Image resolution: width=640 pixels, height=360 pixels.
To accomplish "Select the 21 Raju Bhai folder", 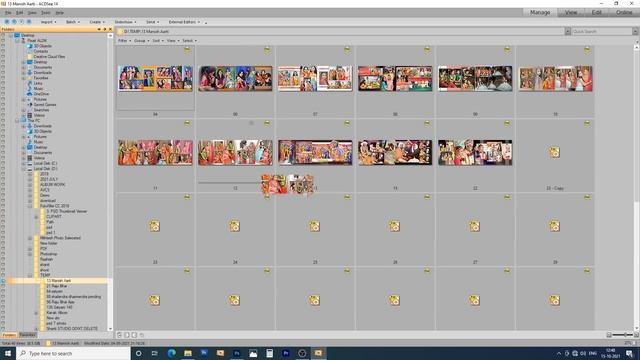I will click(x=56, y=286).
